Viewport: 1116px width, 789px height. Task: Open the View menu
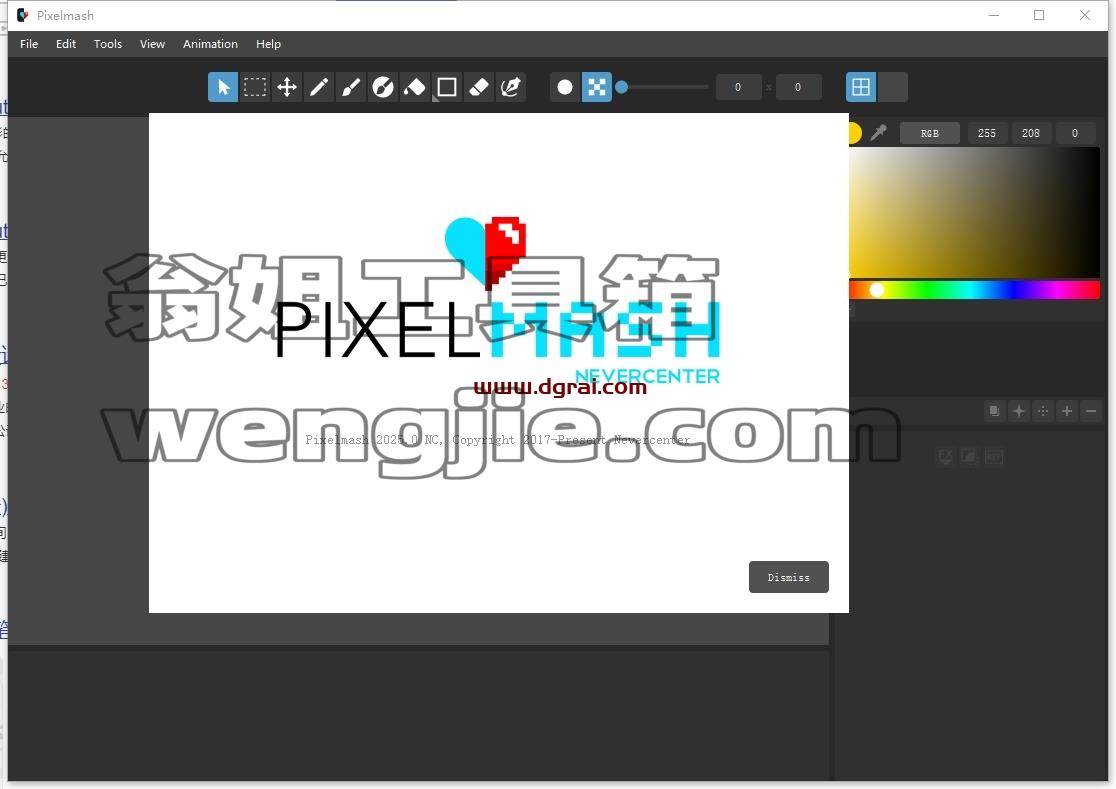coord(152,44)
